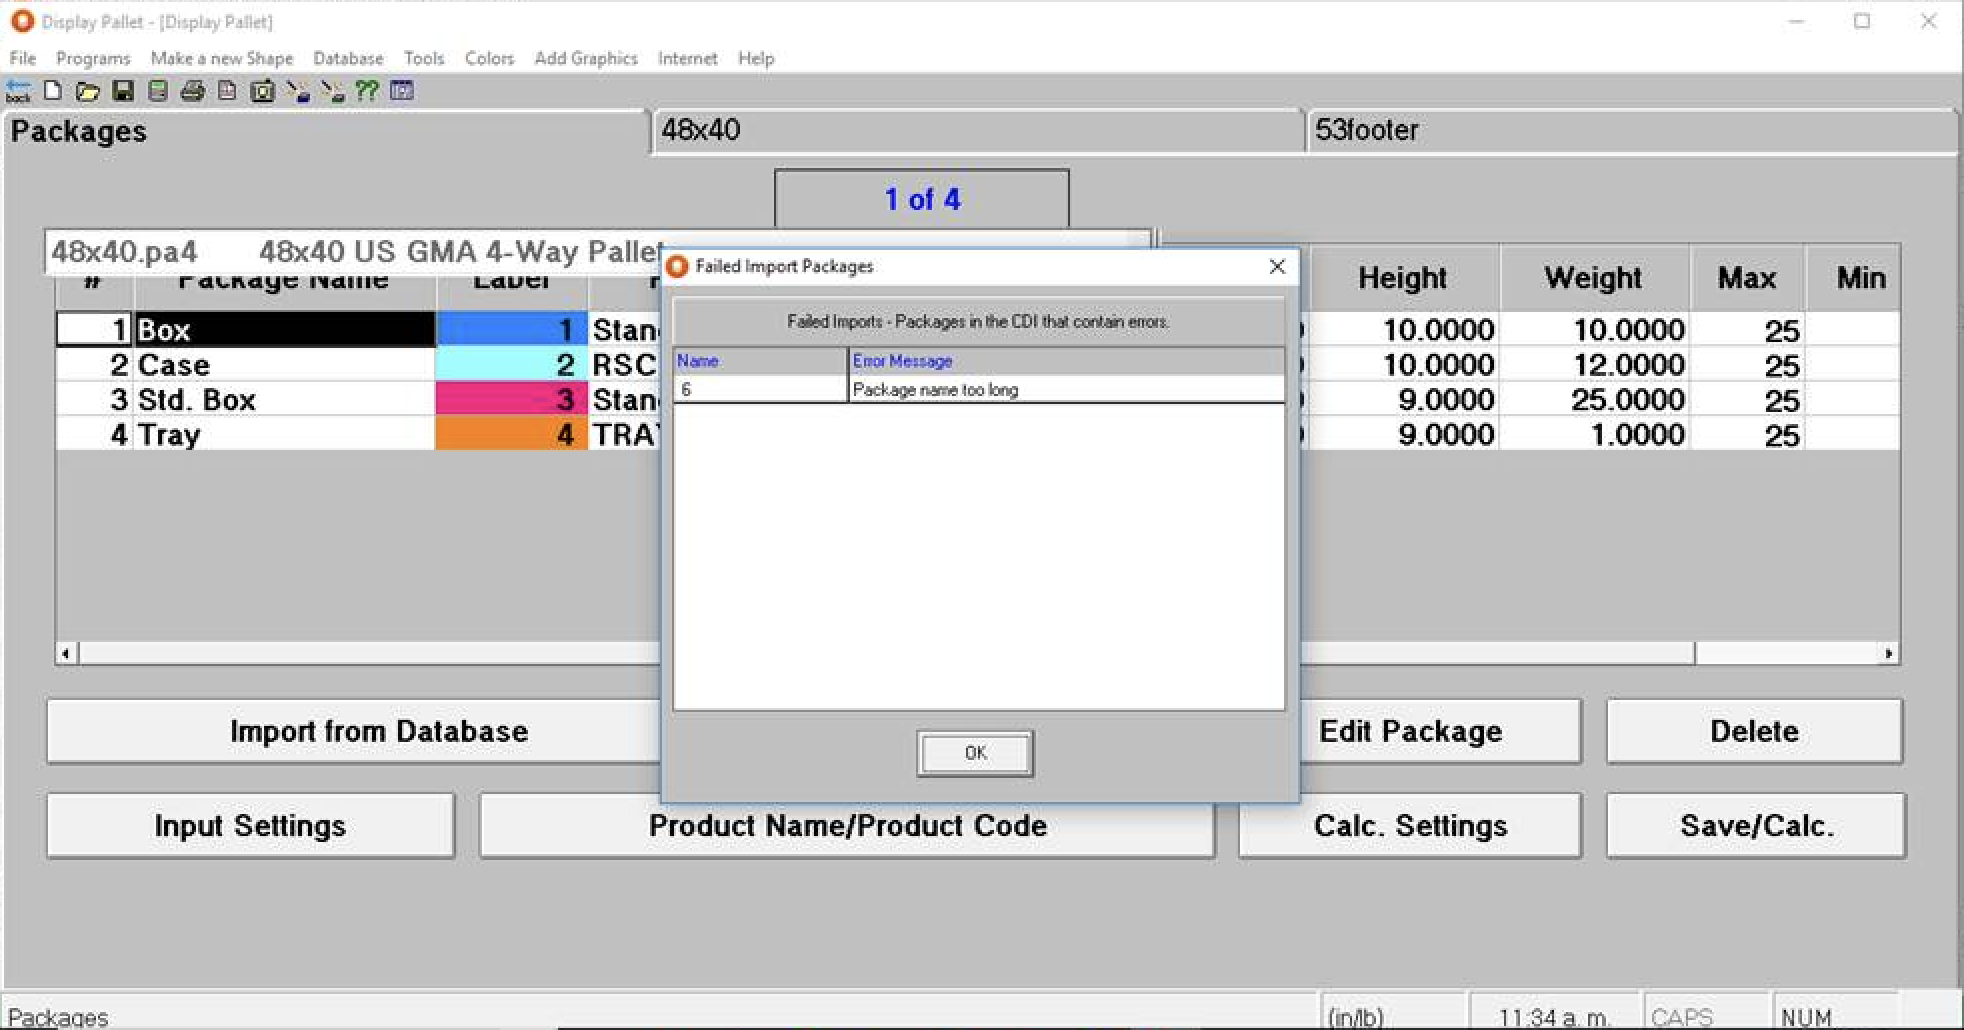
Task: Open file using the folder icon
Action: [x=88, y=92]
